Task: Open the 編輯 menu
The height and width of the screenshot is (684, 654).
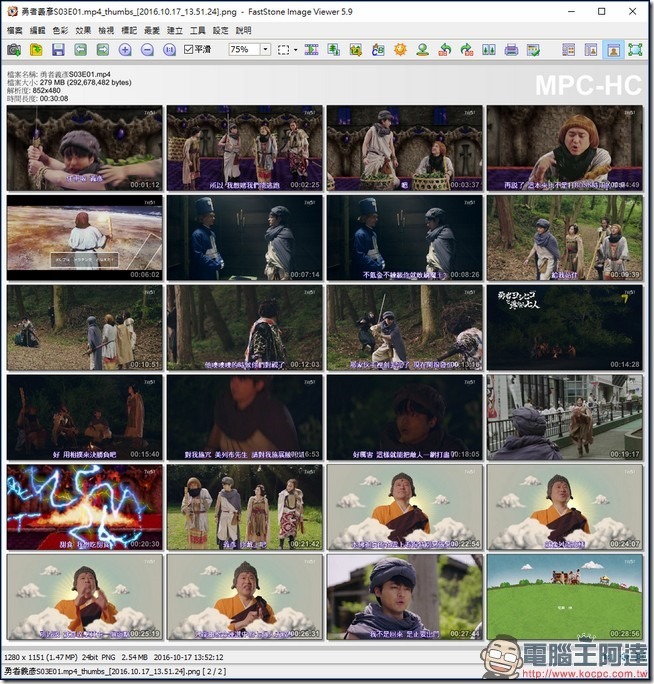Action: [x=38, y=30]
